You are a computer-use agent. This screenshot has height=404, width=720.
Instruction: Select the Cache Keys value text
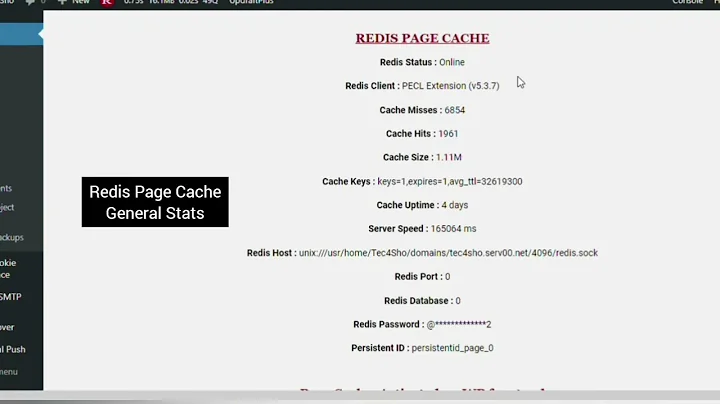(450, 181)
